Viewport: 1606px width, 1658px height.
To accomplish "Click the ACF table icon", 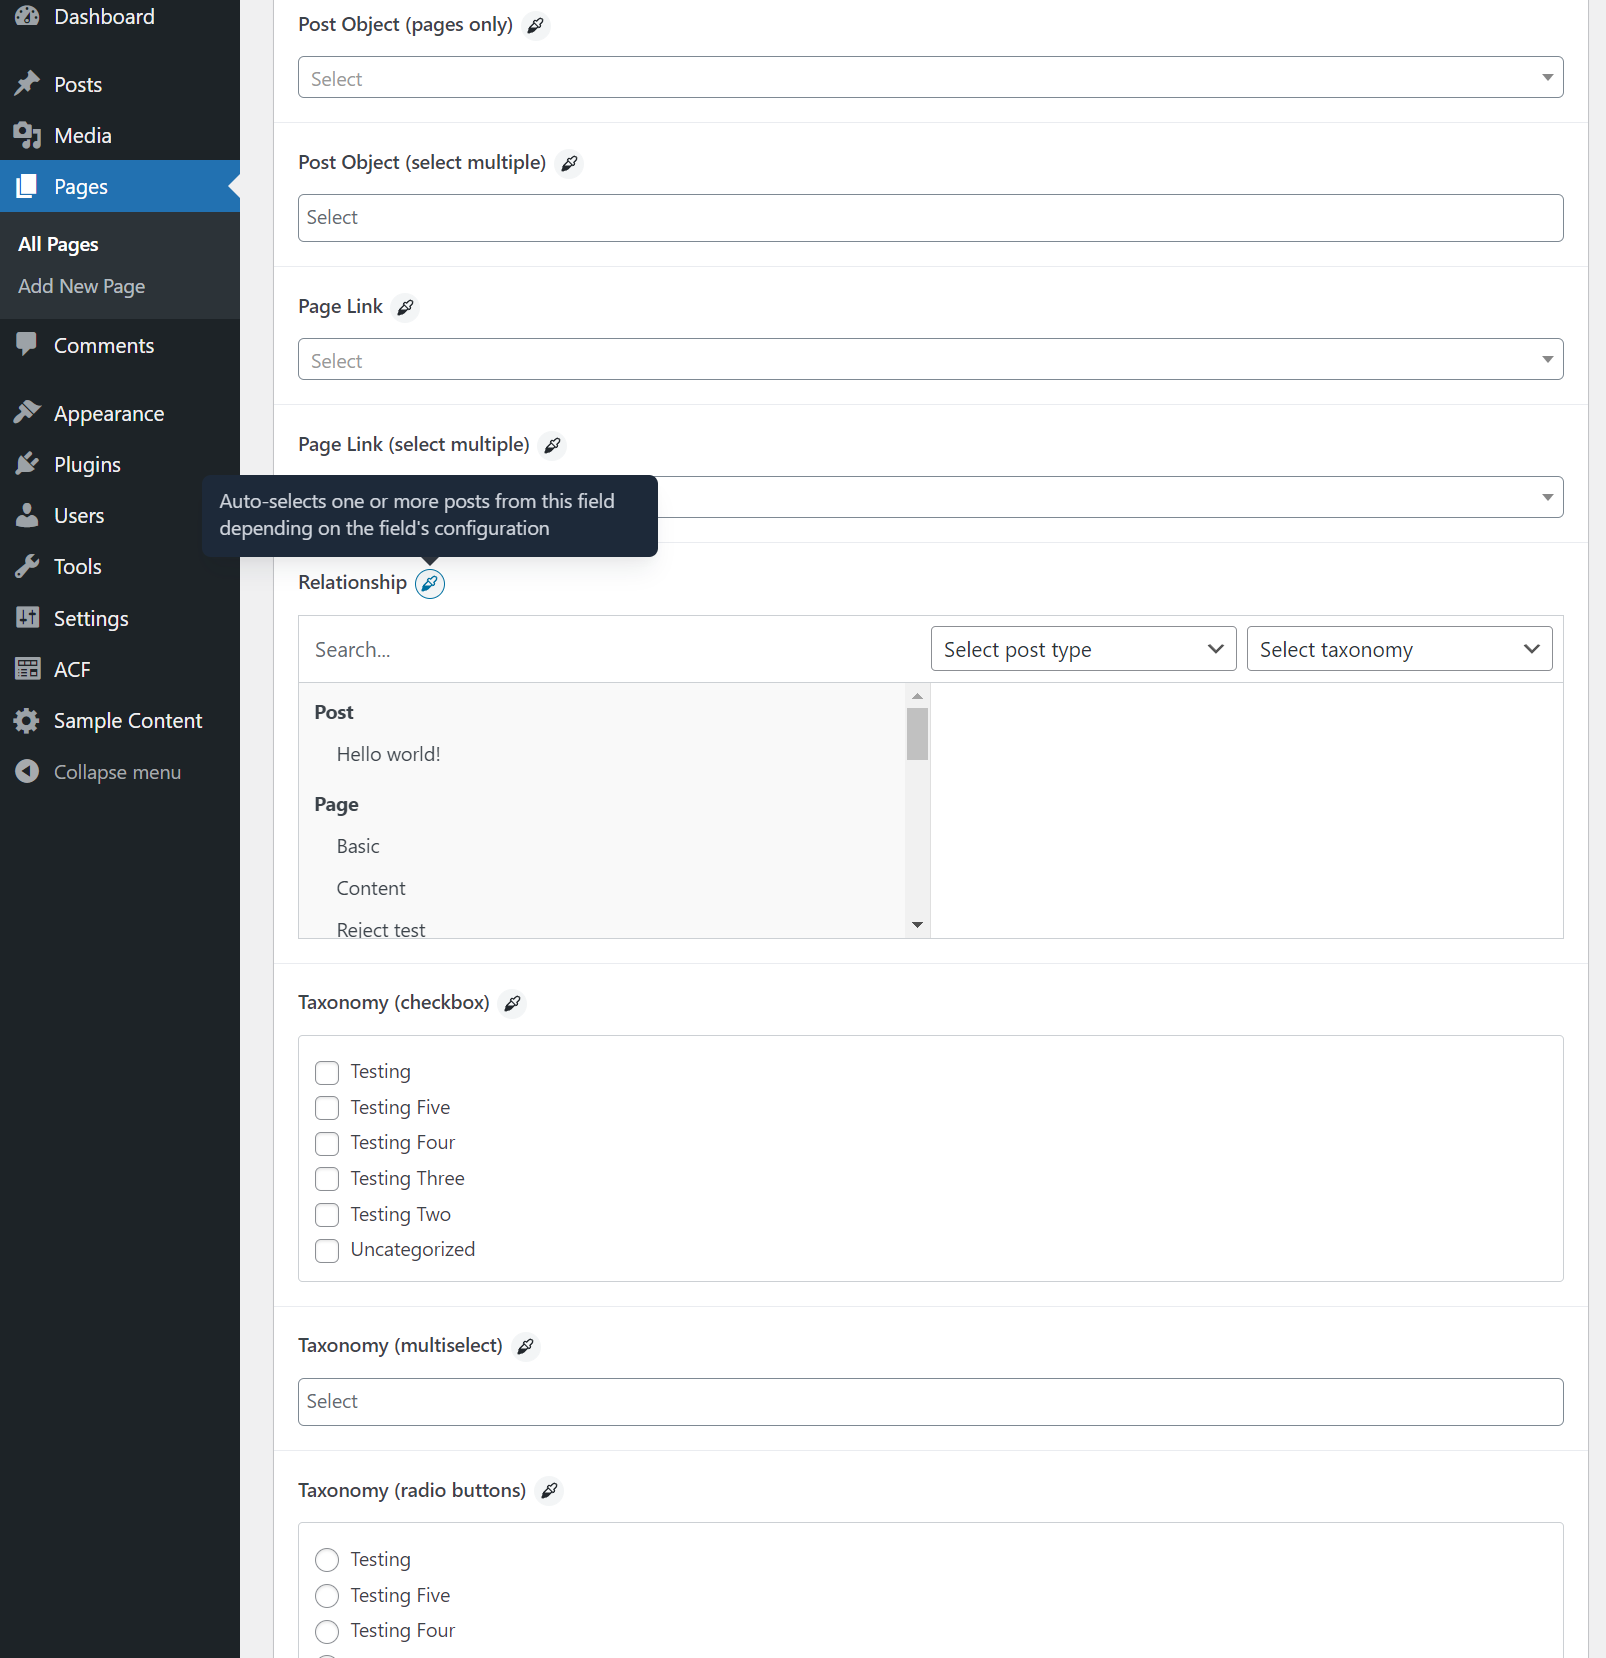I will pyautogui.click(x=27, y=669).
